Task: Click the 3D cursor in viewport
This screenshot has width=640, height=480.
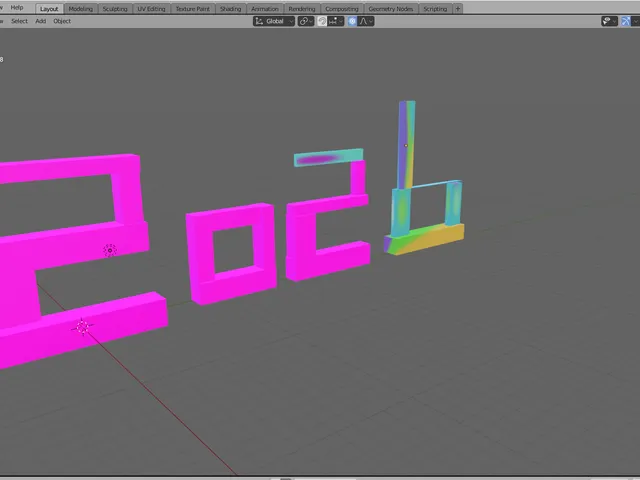Action: [x=83, y=327]
